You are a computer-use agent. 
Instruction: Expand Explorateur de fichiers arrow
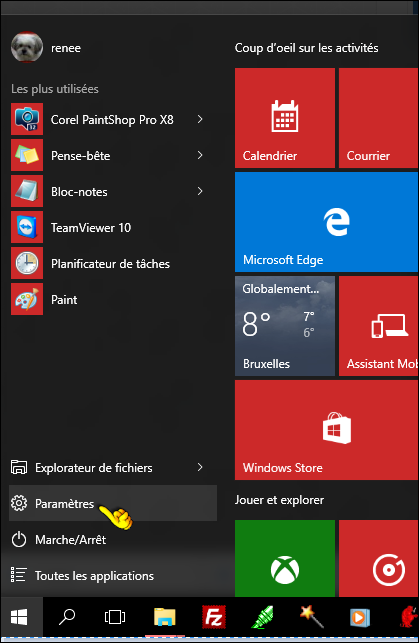point(200,467)
